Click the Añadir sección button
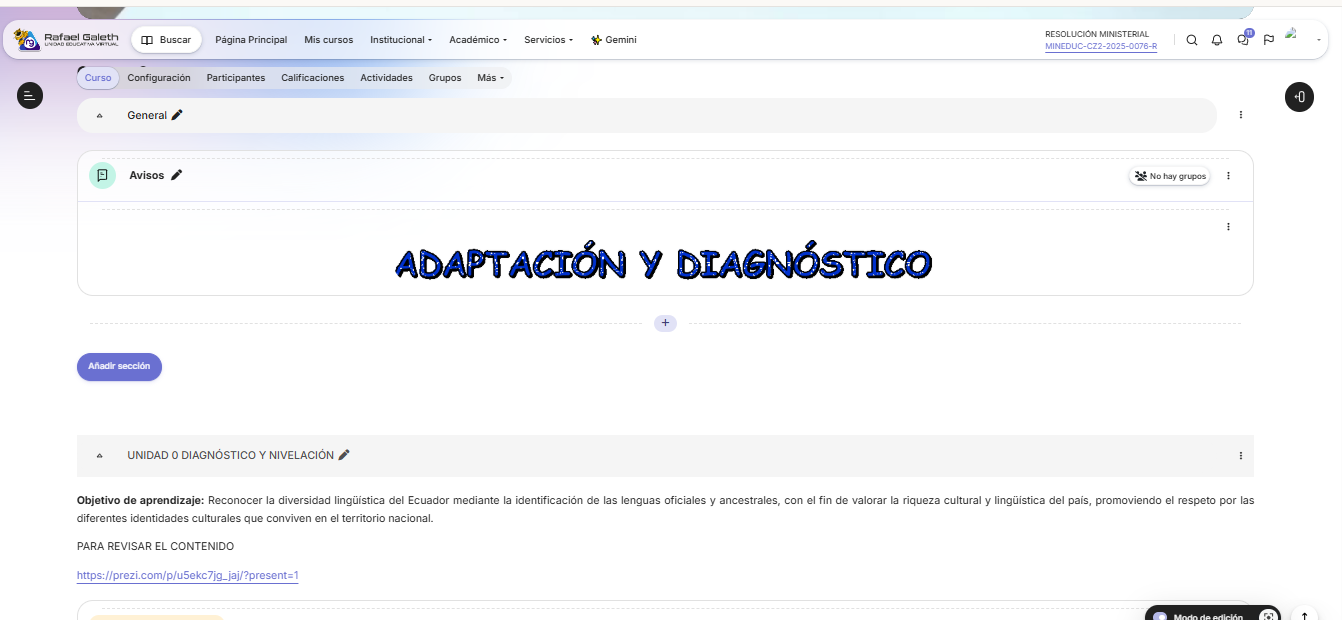Viewport: 1342px width, 620px height. 119,367
